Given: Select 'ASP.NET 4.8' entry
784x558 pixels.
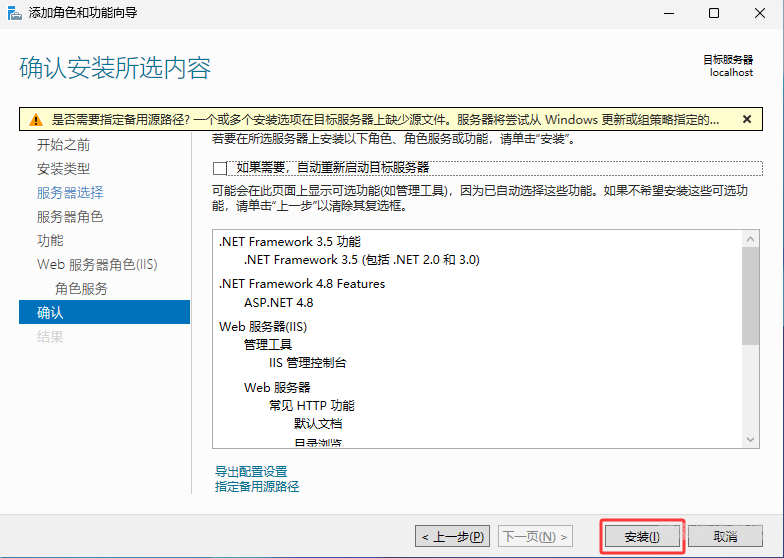Looking at the screenshot, I should [x=278, y=303].
